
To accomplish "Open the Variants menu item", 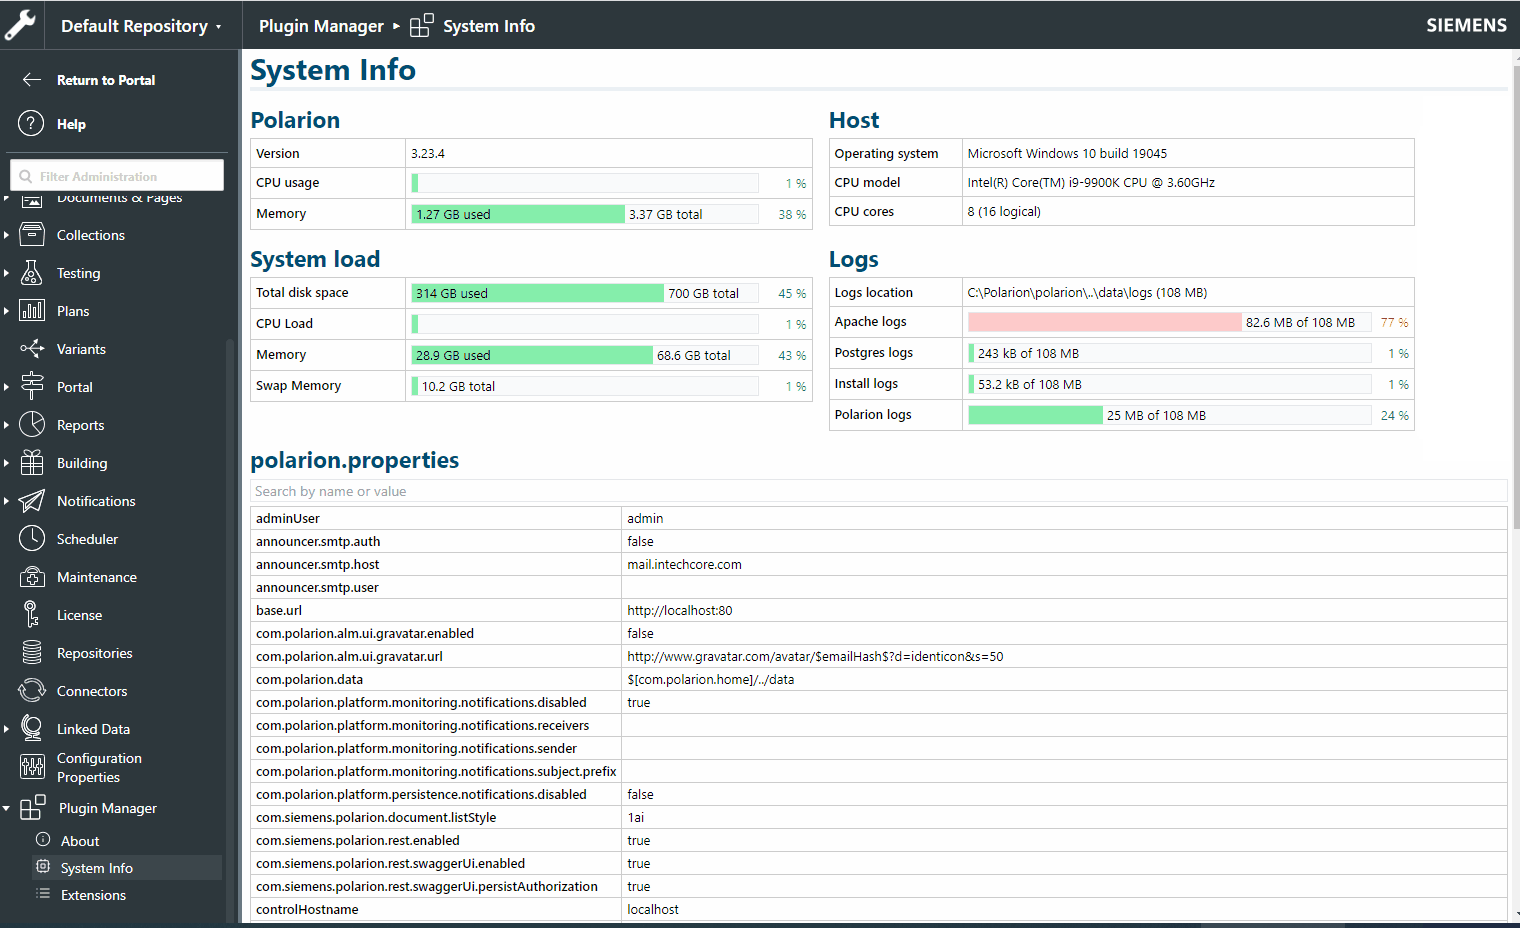I will tap(81, 349).
